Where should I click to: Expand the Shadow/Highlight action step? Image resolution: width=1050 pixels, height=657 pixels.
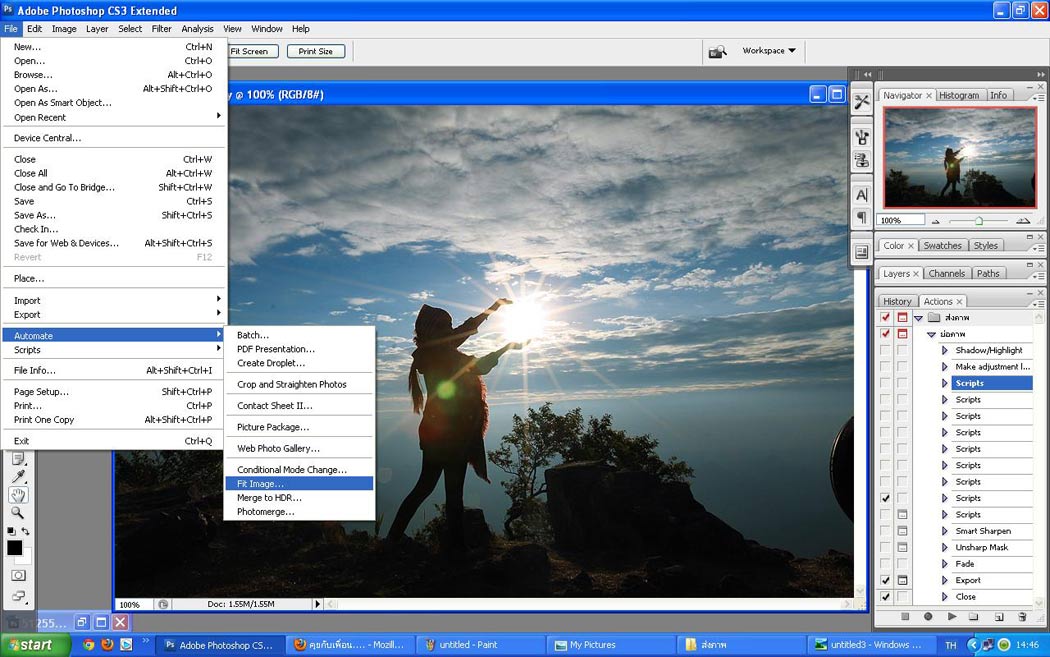944,350
